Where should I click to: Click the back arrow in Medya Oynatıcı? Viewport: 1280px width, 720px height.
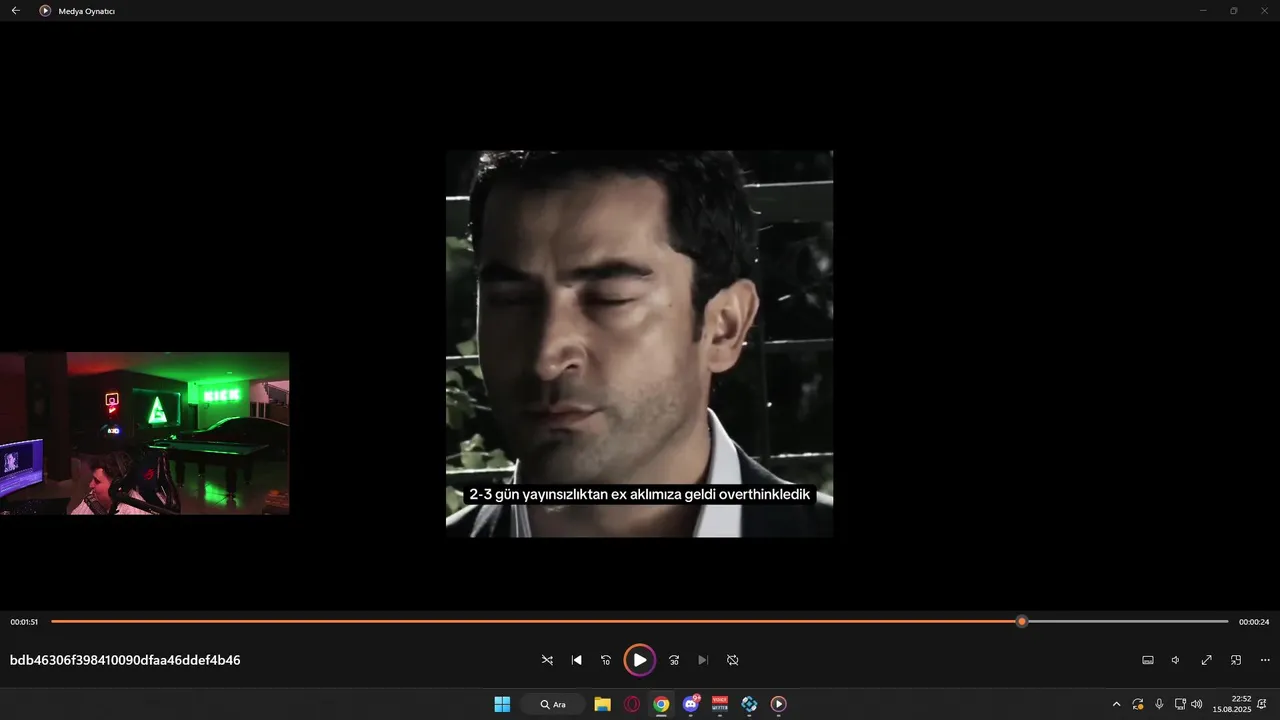click(15, 10)
